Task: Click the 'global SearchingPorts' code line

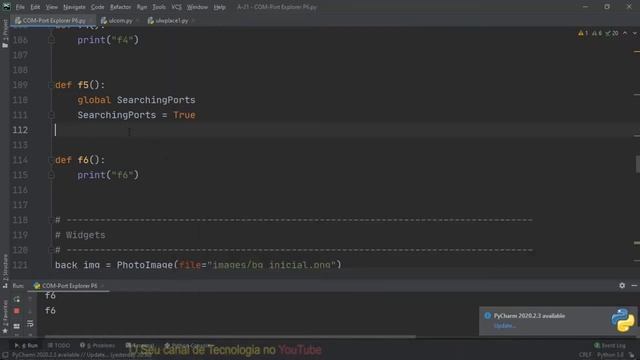Action: coord(136,100)
